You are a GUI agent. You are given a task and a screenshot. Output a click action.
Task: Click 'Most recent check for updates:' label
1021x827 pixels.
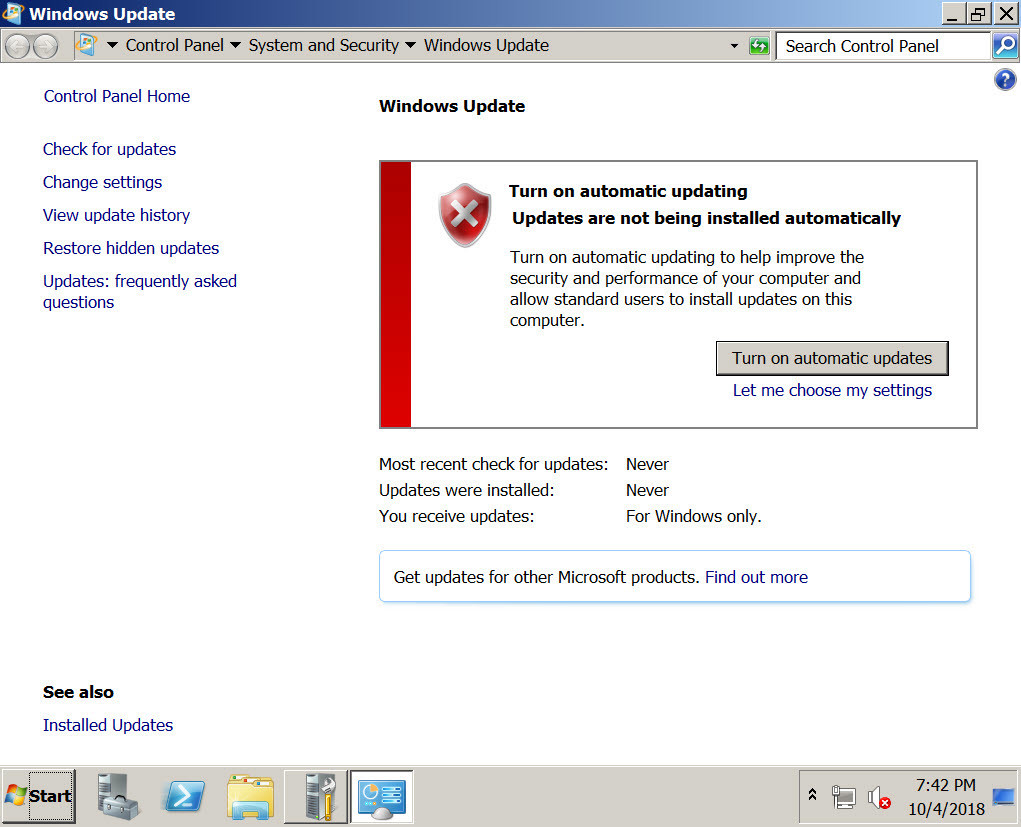pos(493,464)
